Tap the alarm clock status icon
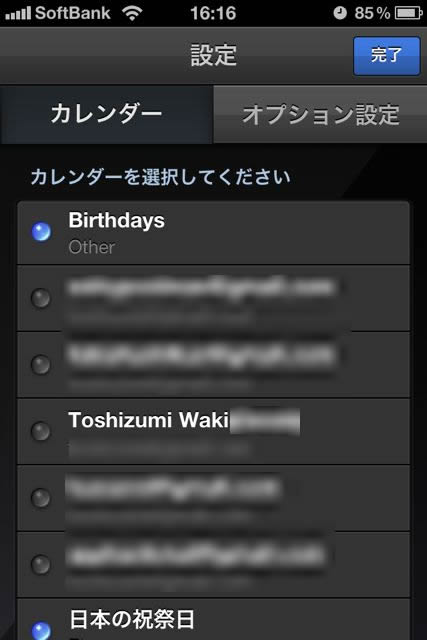 [340, 13]
